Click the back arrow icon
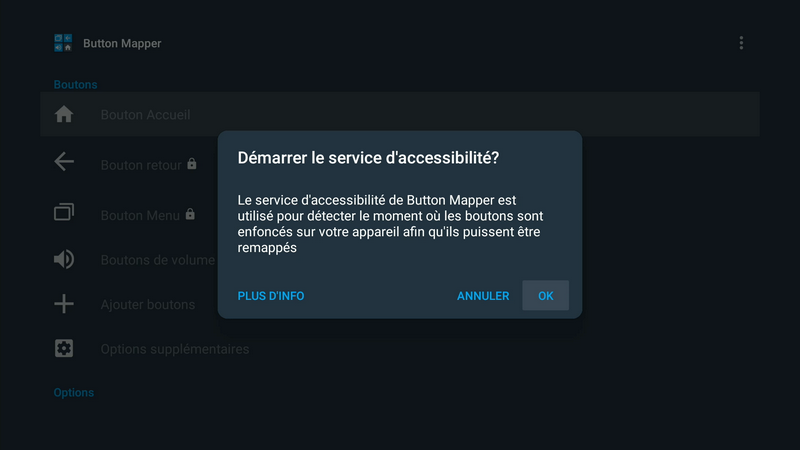Viewport: 800px width, 450px height. (64, 162)
